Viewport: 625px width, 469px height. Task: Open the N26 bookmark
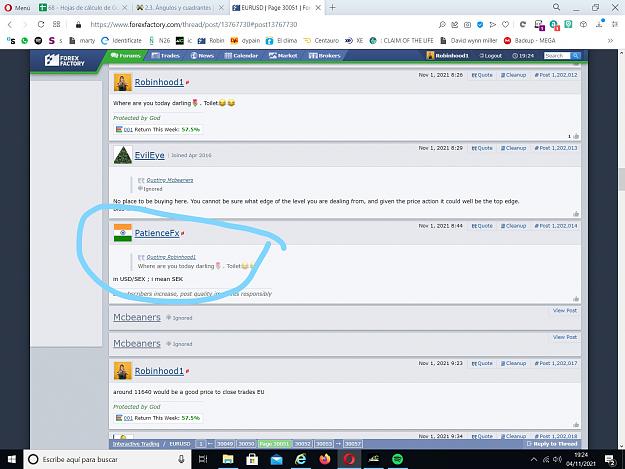[x=159, y=41]
